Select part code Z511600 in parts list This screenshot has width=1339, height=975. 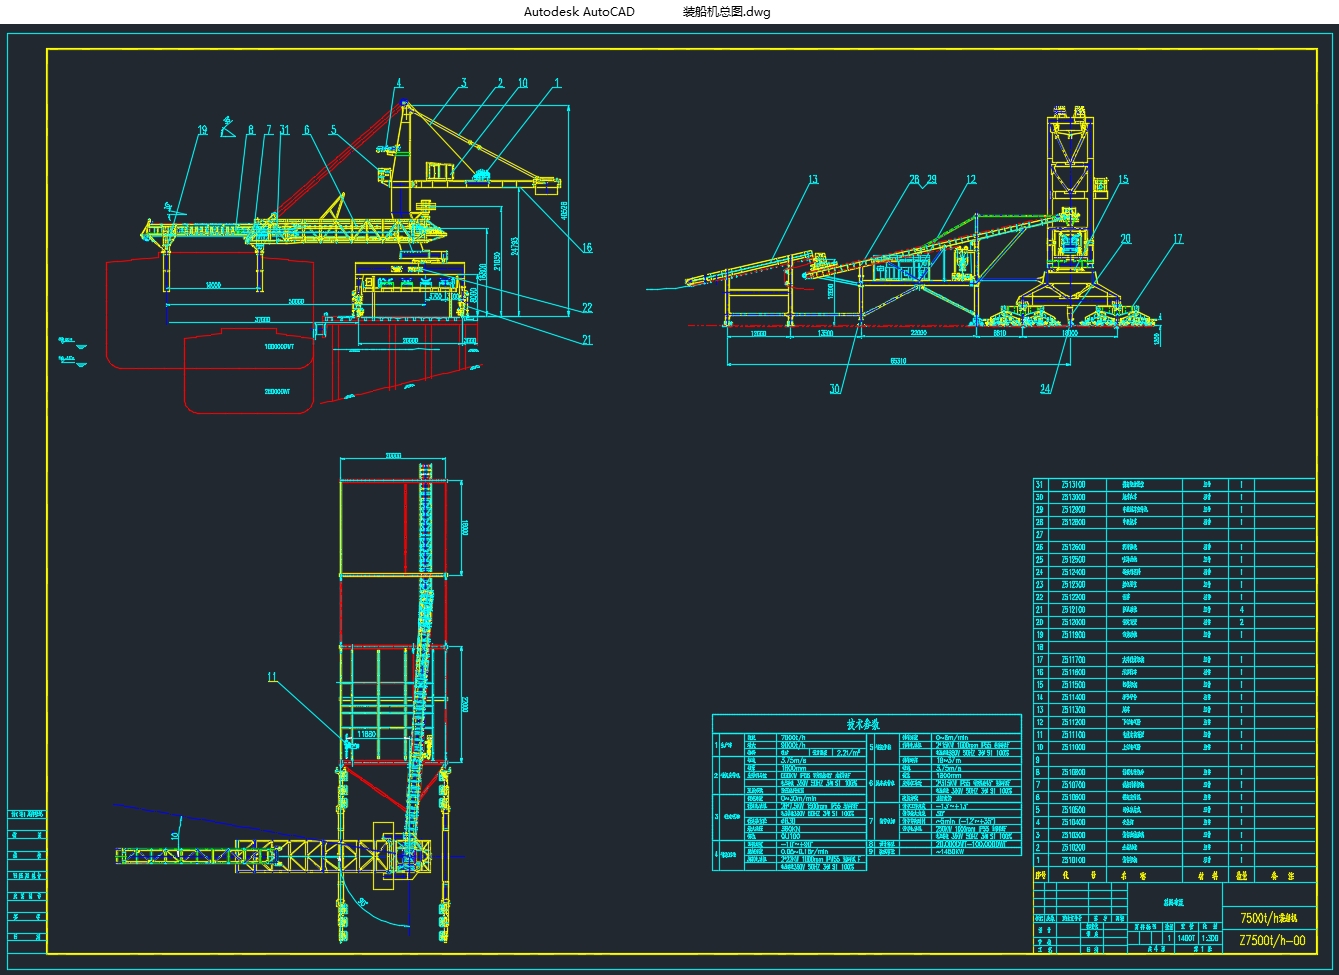point(1074,672)
